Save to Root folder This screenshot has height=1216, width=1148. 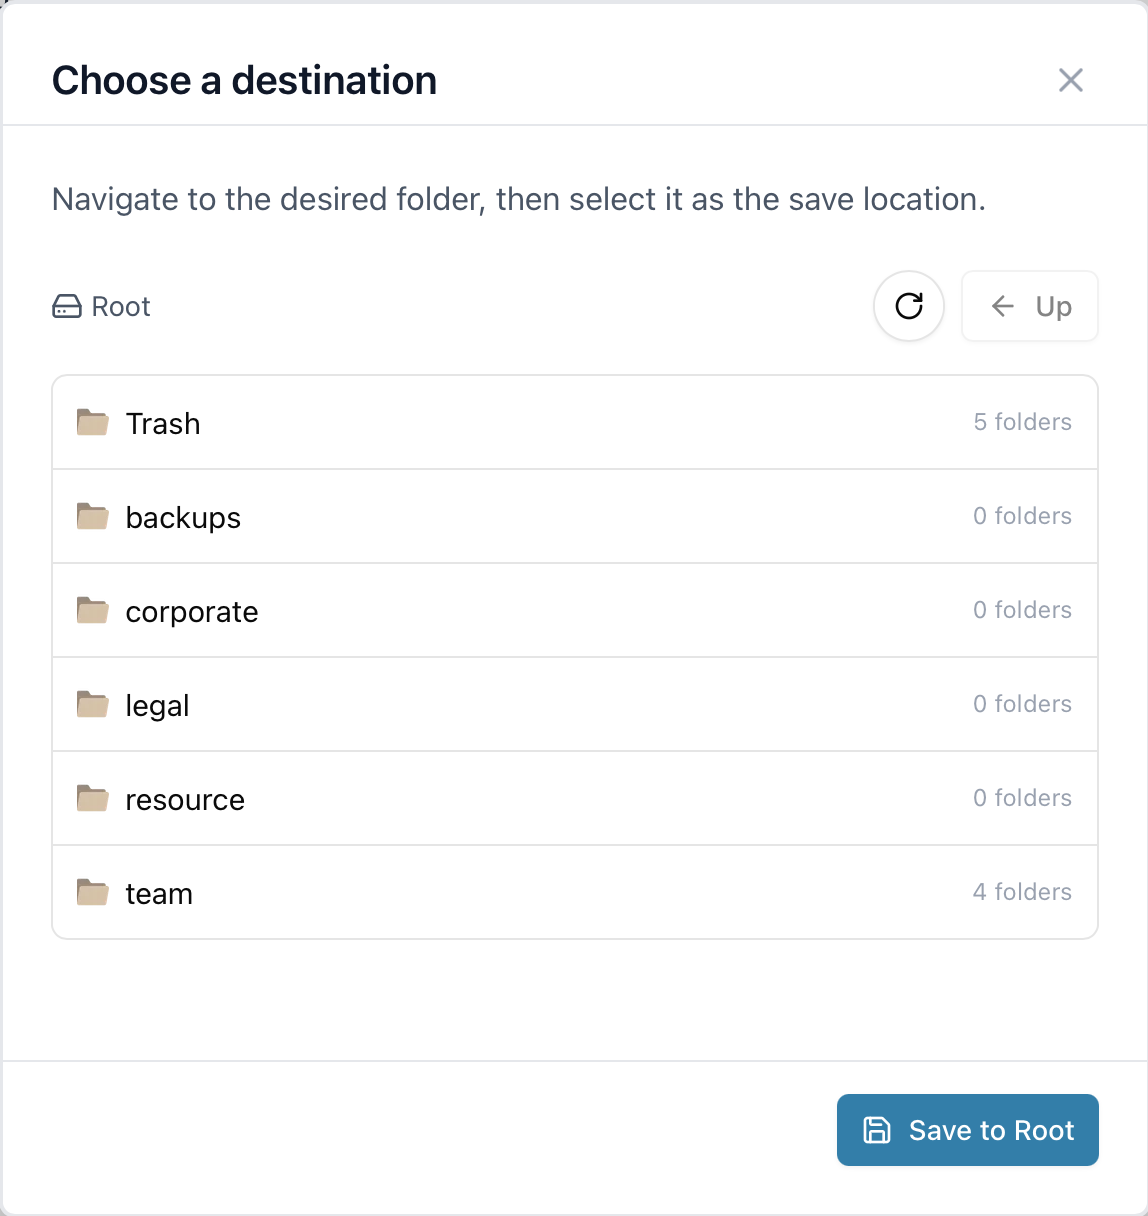click(968, 1130)
